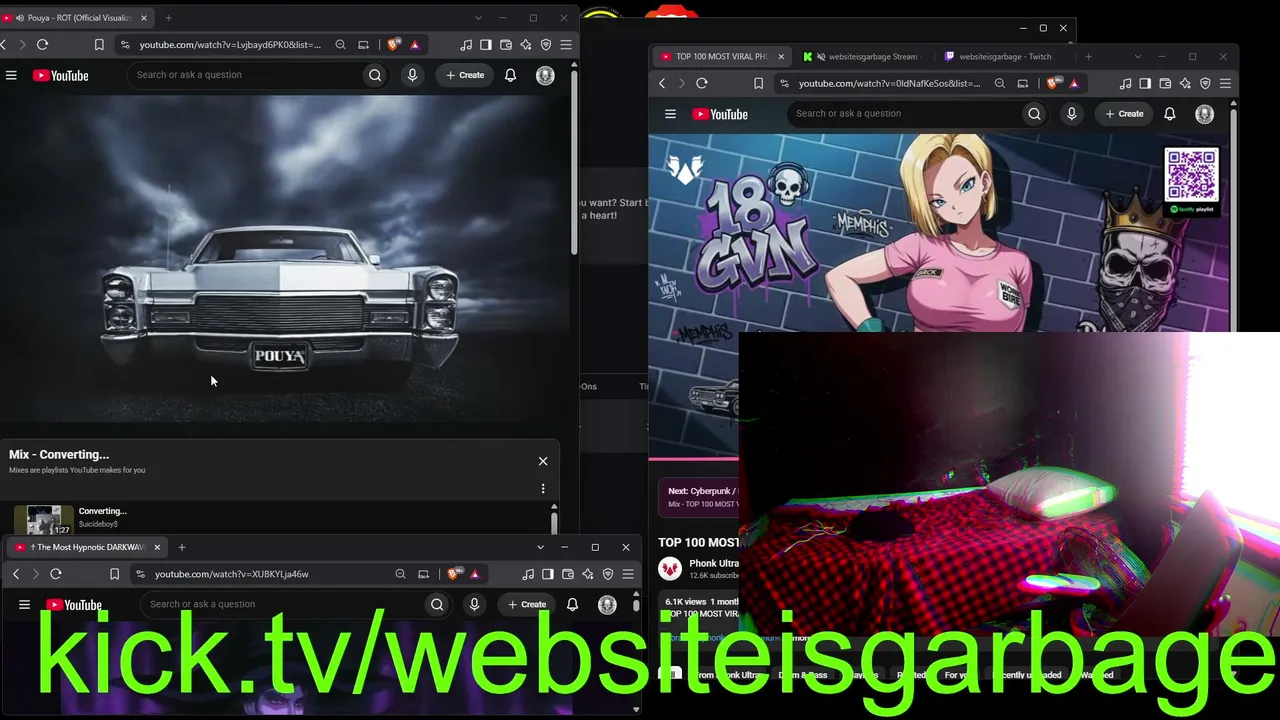The height and width of the screenshot is (720, 1280).
Task: Select the DARKWAVE tab in the bottom window
Action: (89, 547)
